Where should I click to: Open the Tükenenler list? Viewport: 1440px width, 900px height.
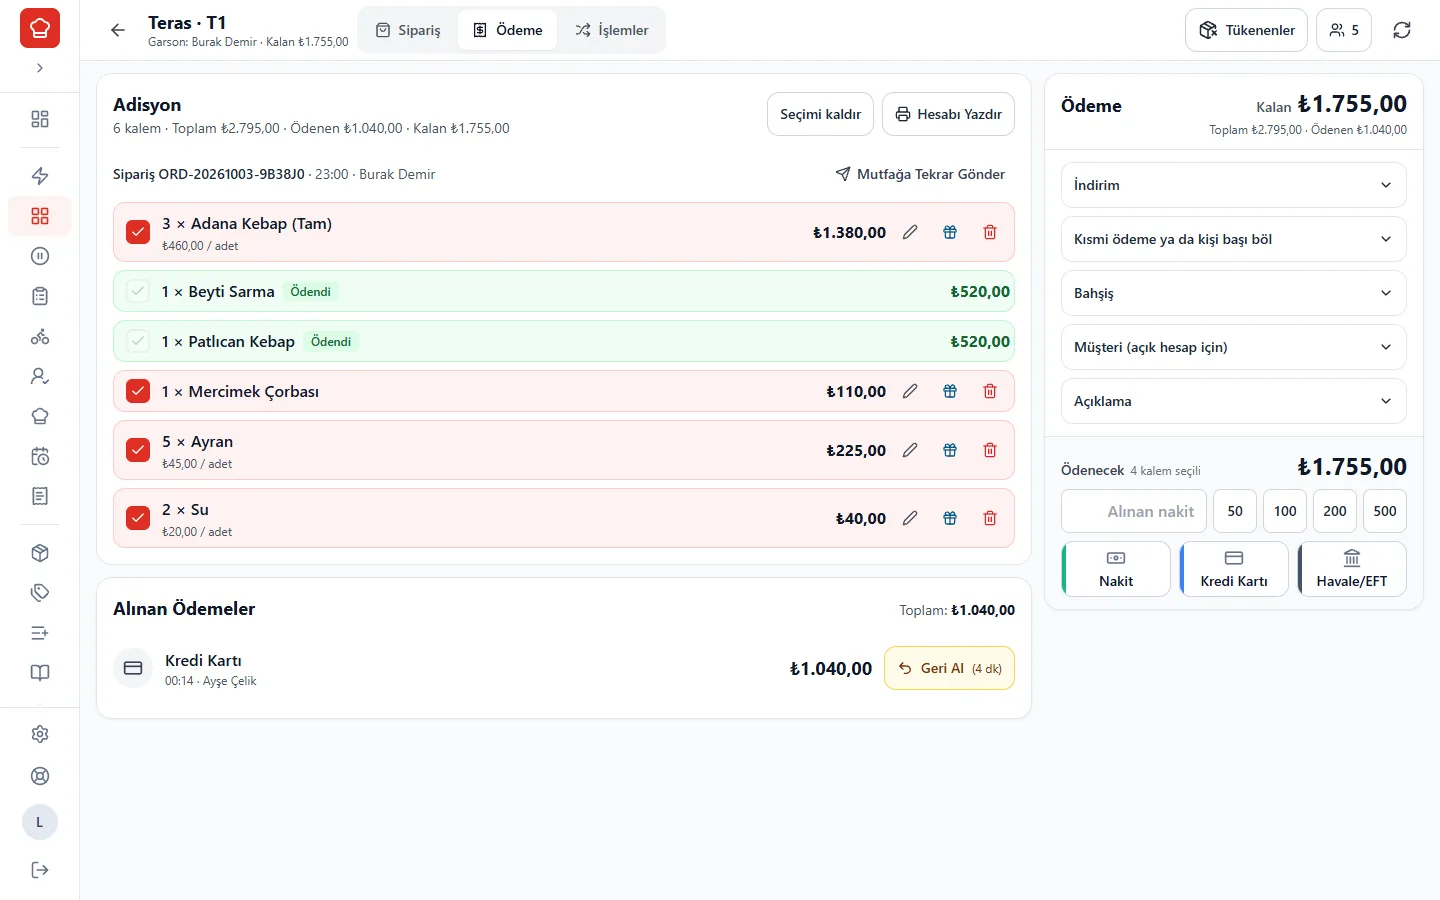(x=1247, y=30)
